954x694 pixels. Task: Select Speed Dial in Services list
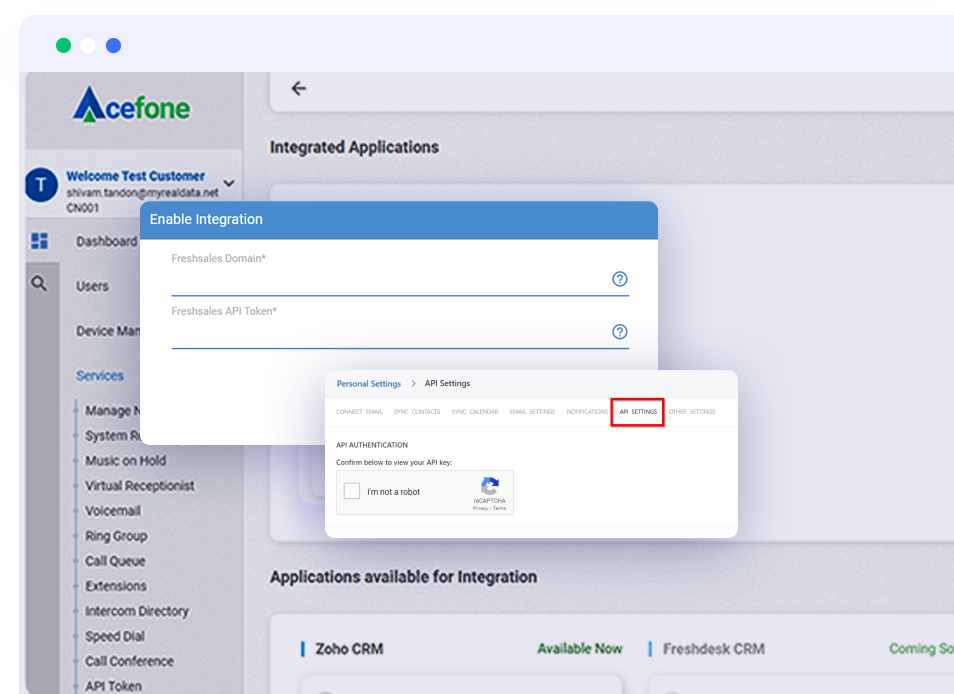tap(115, 636)
